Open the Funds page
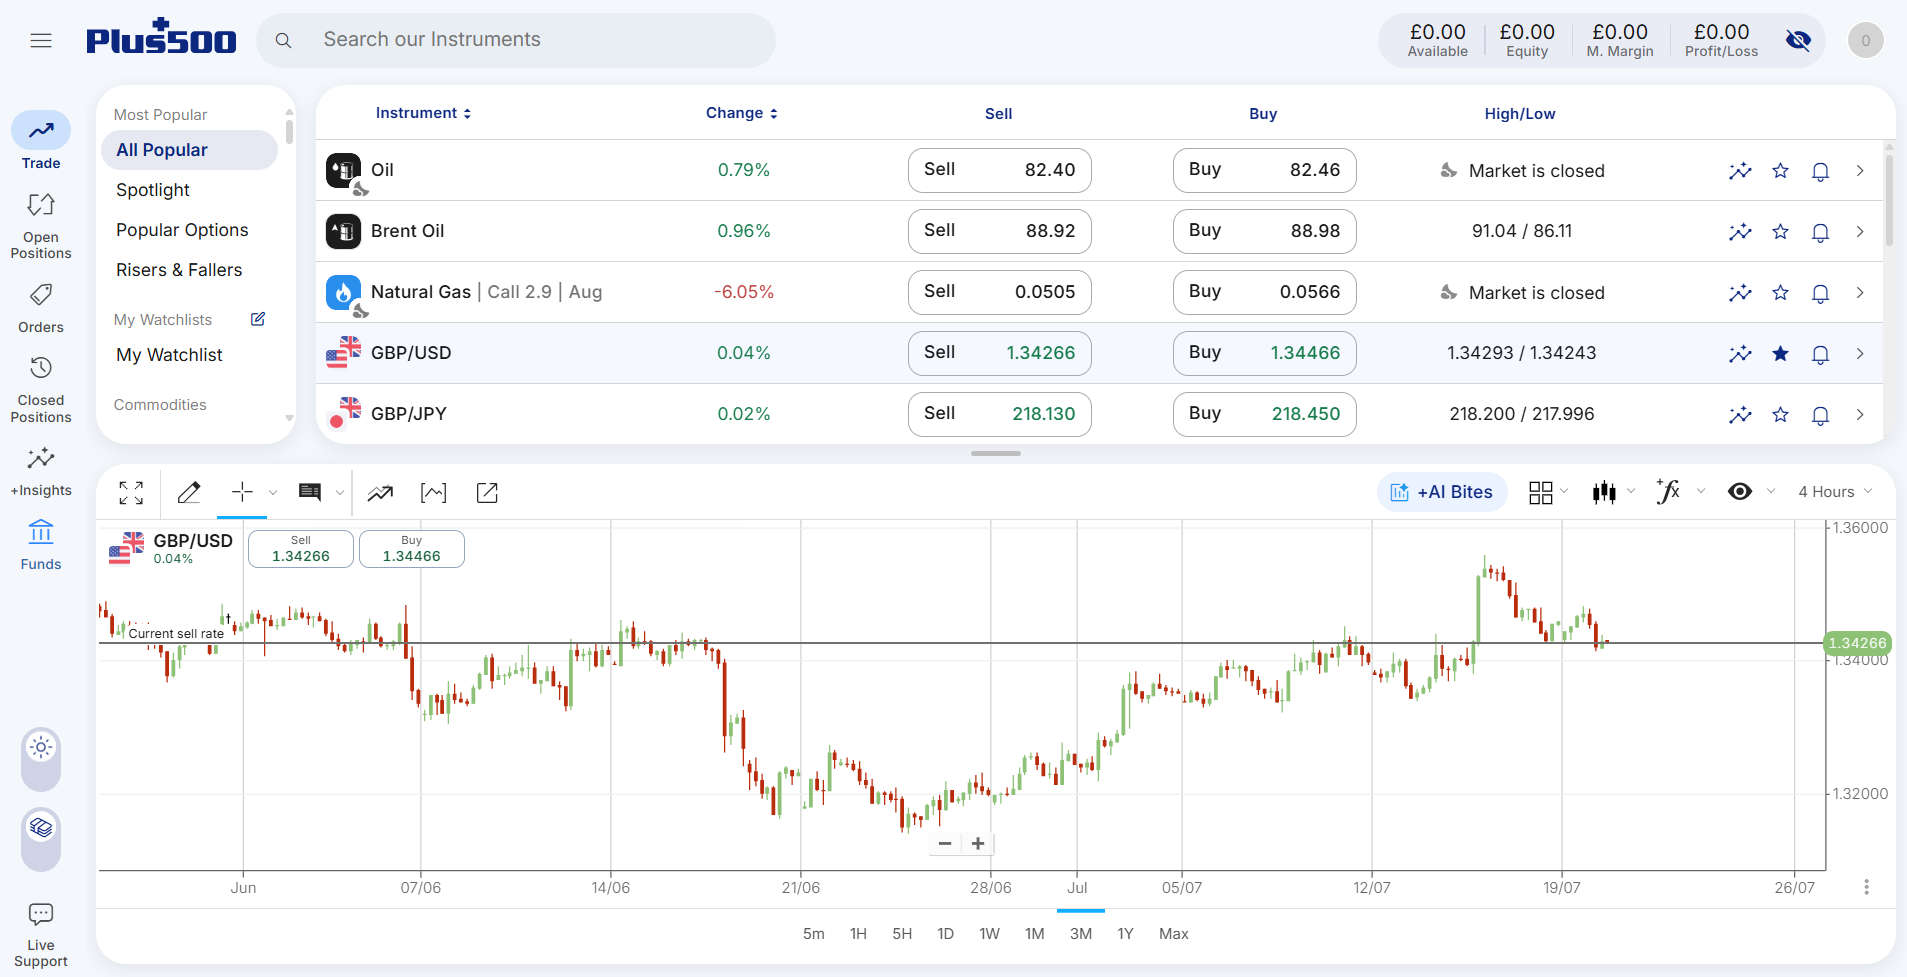Viewport: 1907px width, 977px height. (x=41, y=545)
